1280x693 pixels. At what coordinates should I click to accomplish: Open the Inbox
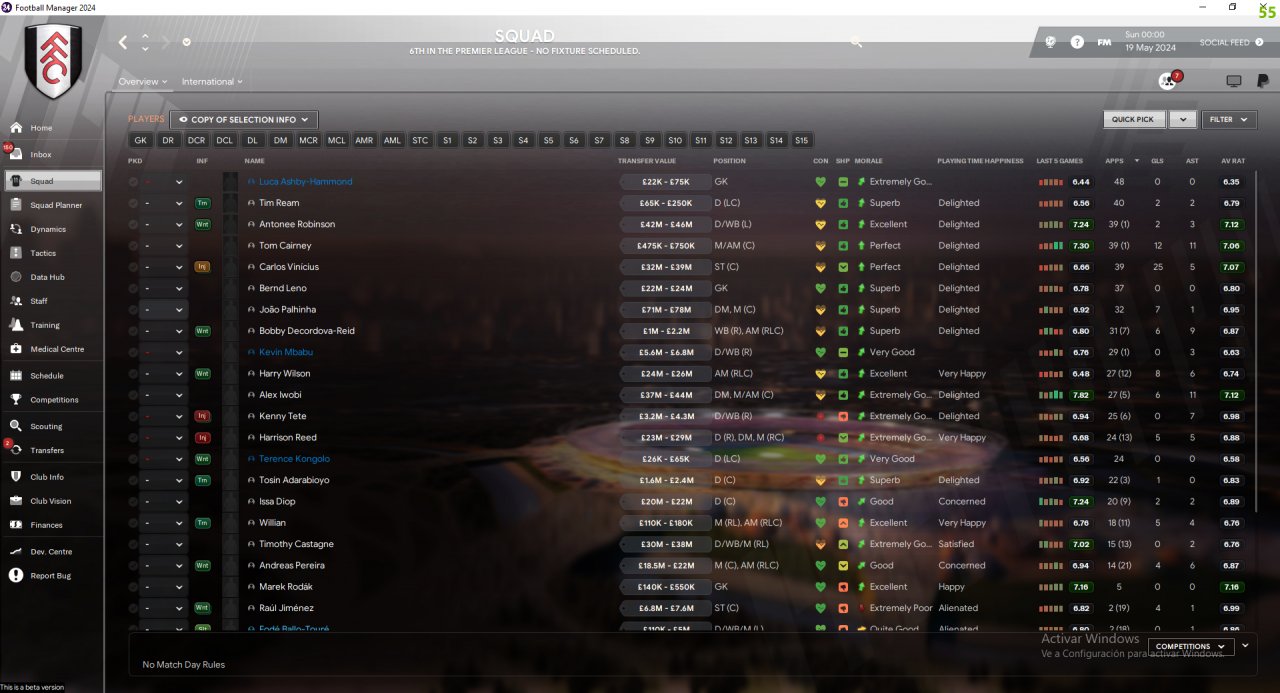click(x=52, y=155)
